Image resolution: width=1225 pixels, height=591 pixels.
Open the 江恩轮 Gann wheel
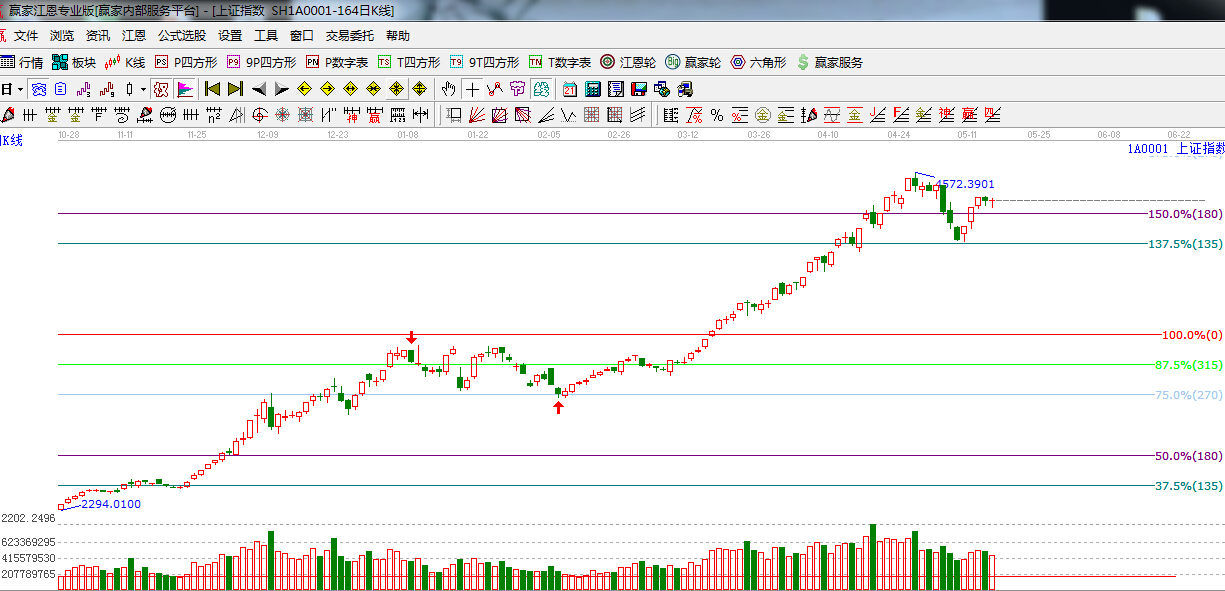[628, 62]
